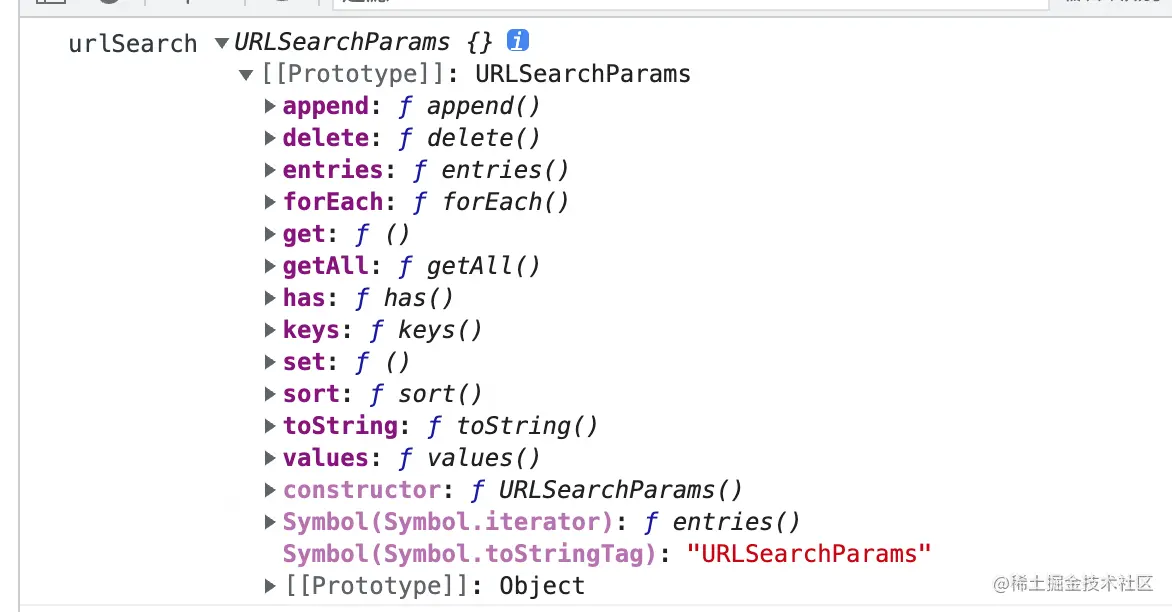Expand the get function entry

271,234
